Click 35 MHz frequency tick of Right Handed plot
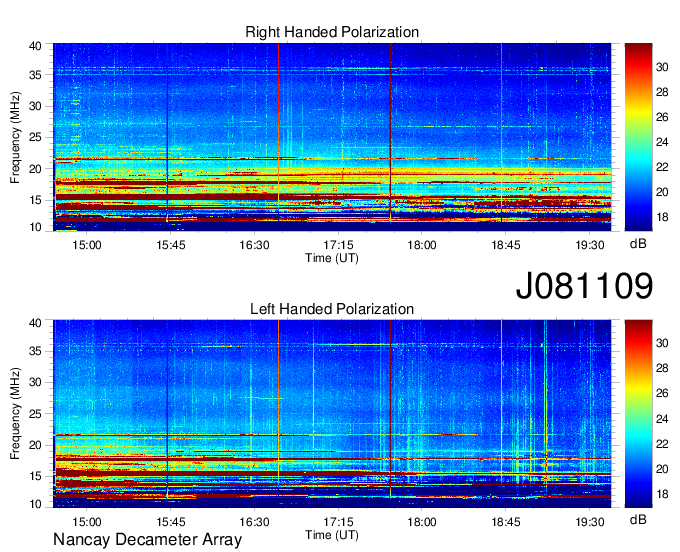This screenshot has height=552, width=680. [x=35, y=75]
